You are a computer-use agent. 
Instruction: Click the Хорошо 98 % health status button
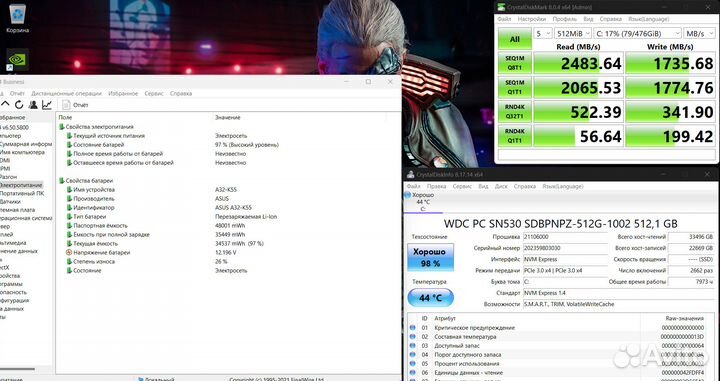coord(430,258)
